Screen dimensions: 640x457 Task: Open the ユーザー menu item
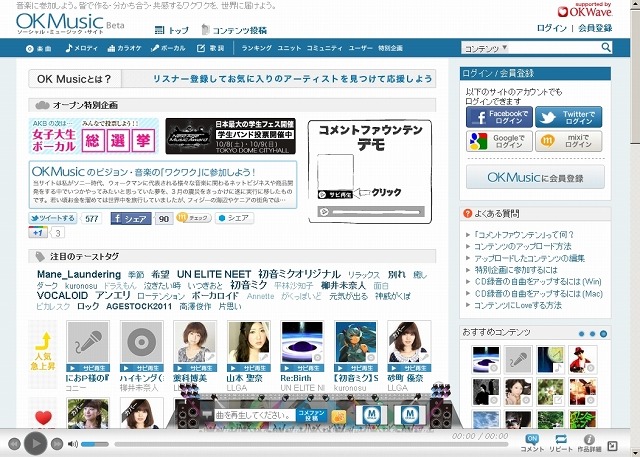tap(360, 48)
